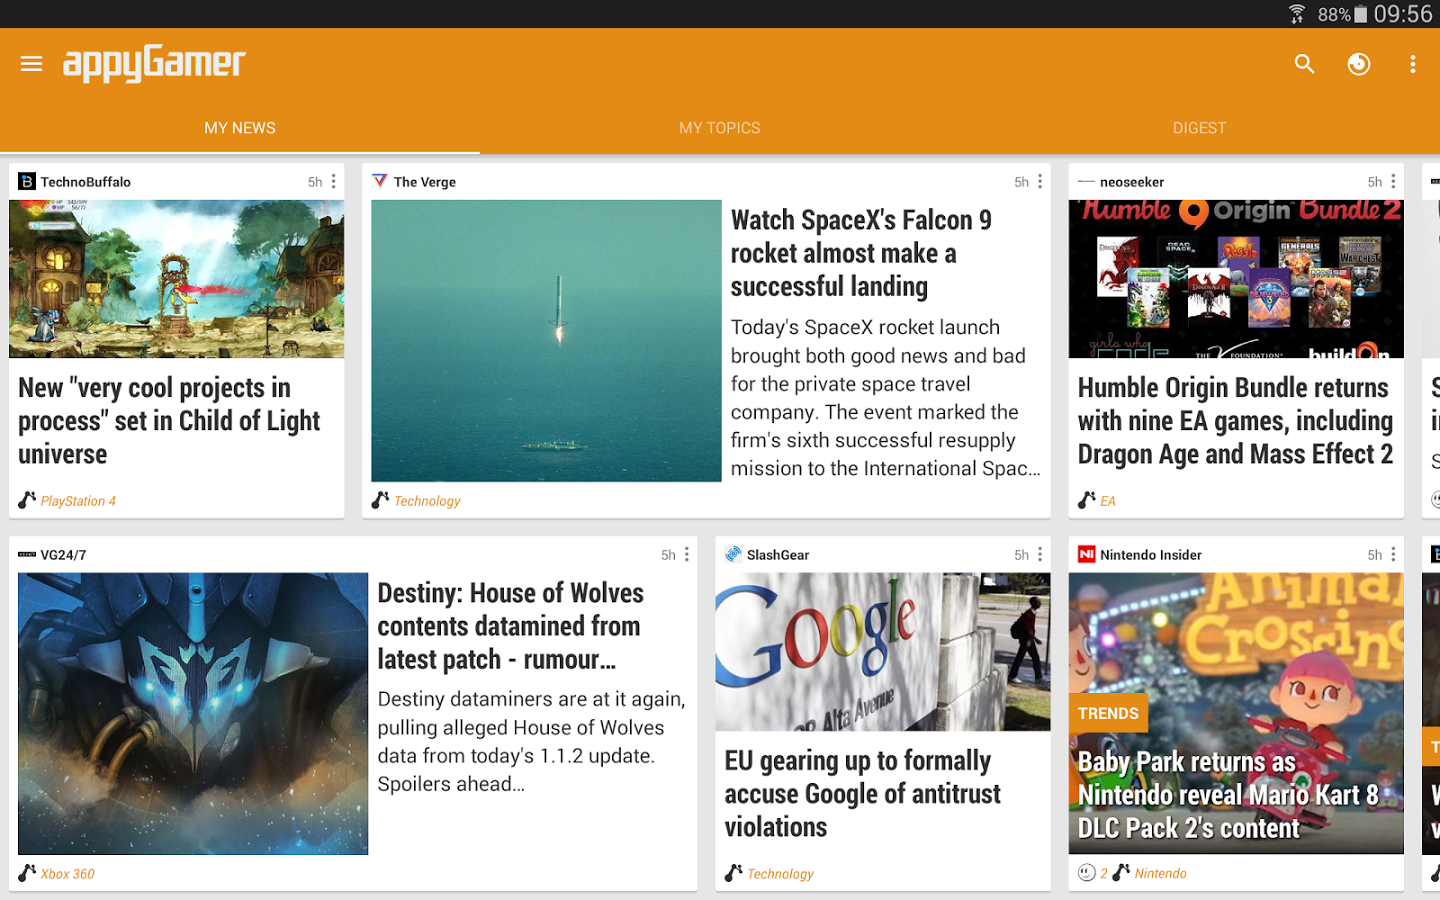This screenshot has height=900, width=1440.
Task: Open the Google sign article image
Action: click(883, 652)
